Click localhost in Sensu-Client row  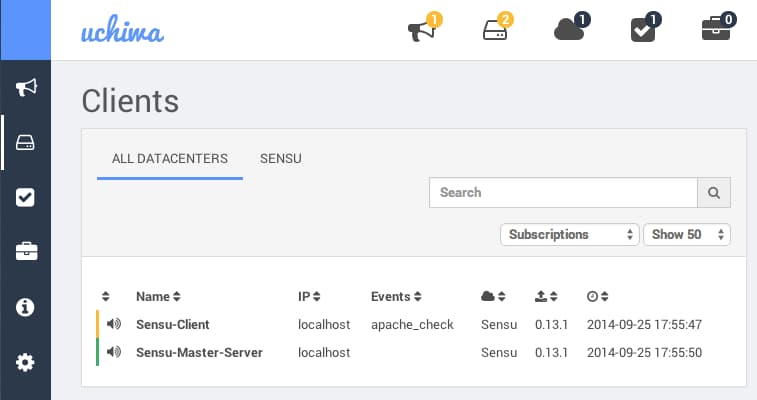click(x=324, y=325)
